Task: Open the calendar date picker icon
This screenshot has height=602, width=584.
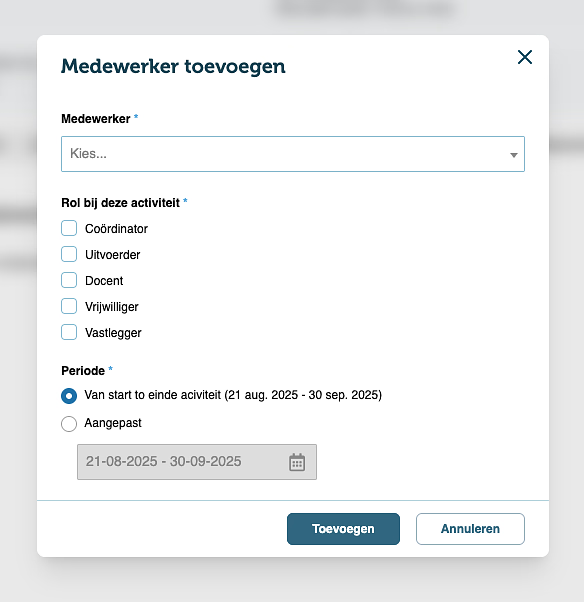Action: click(x=297, y=462)
